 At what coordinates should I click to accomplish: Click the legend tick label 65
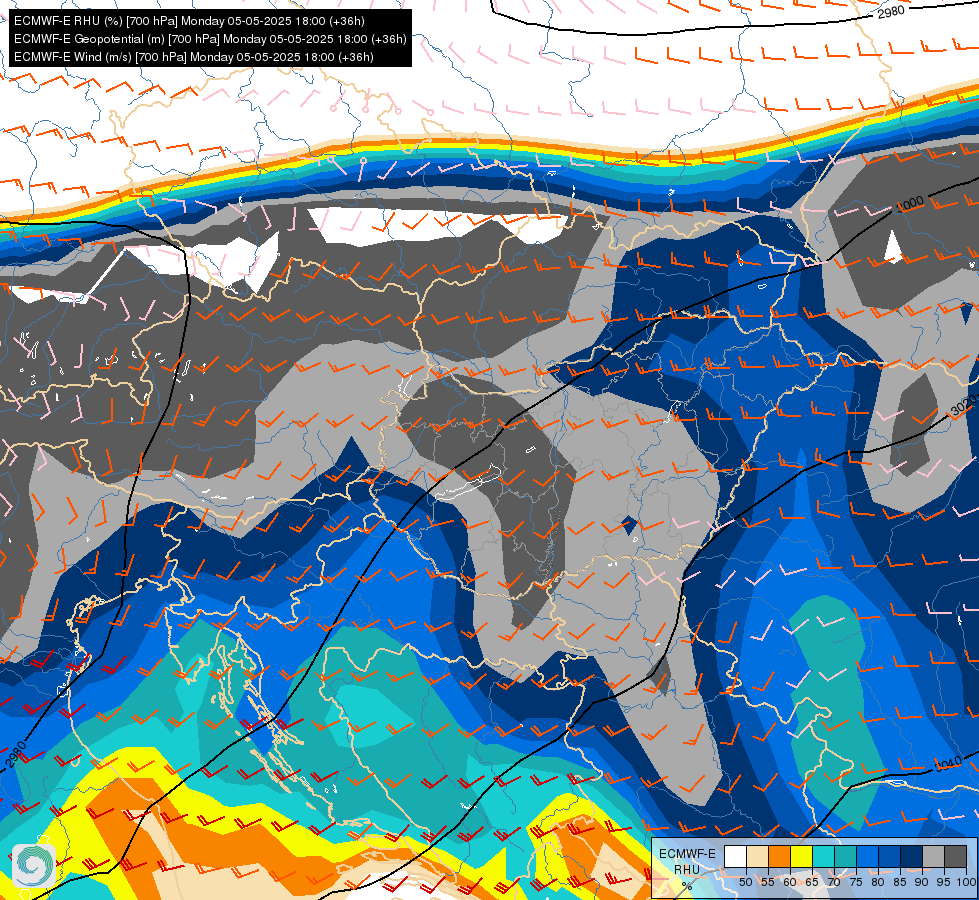tap(812, 882)
